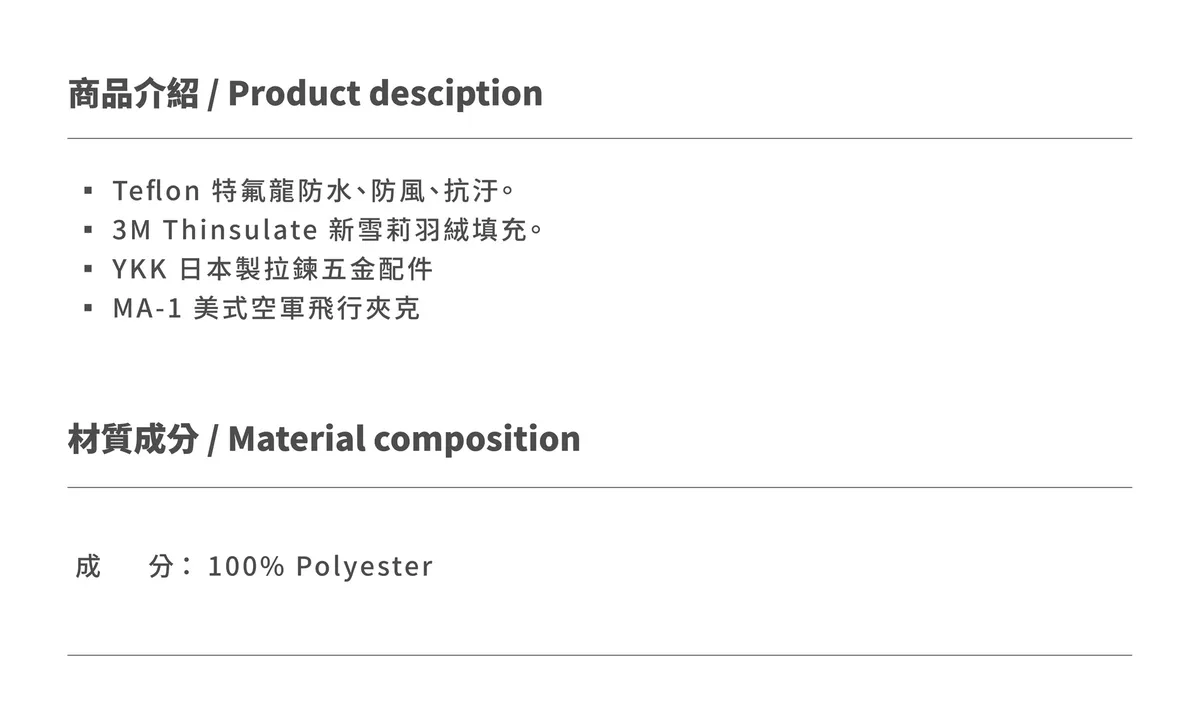
Task: Click the 商品介紹 heading text
Action: tap(133, 93)
